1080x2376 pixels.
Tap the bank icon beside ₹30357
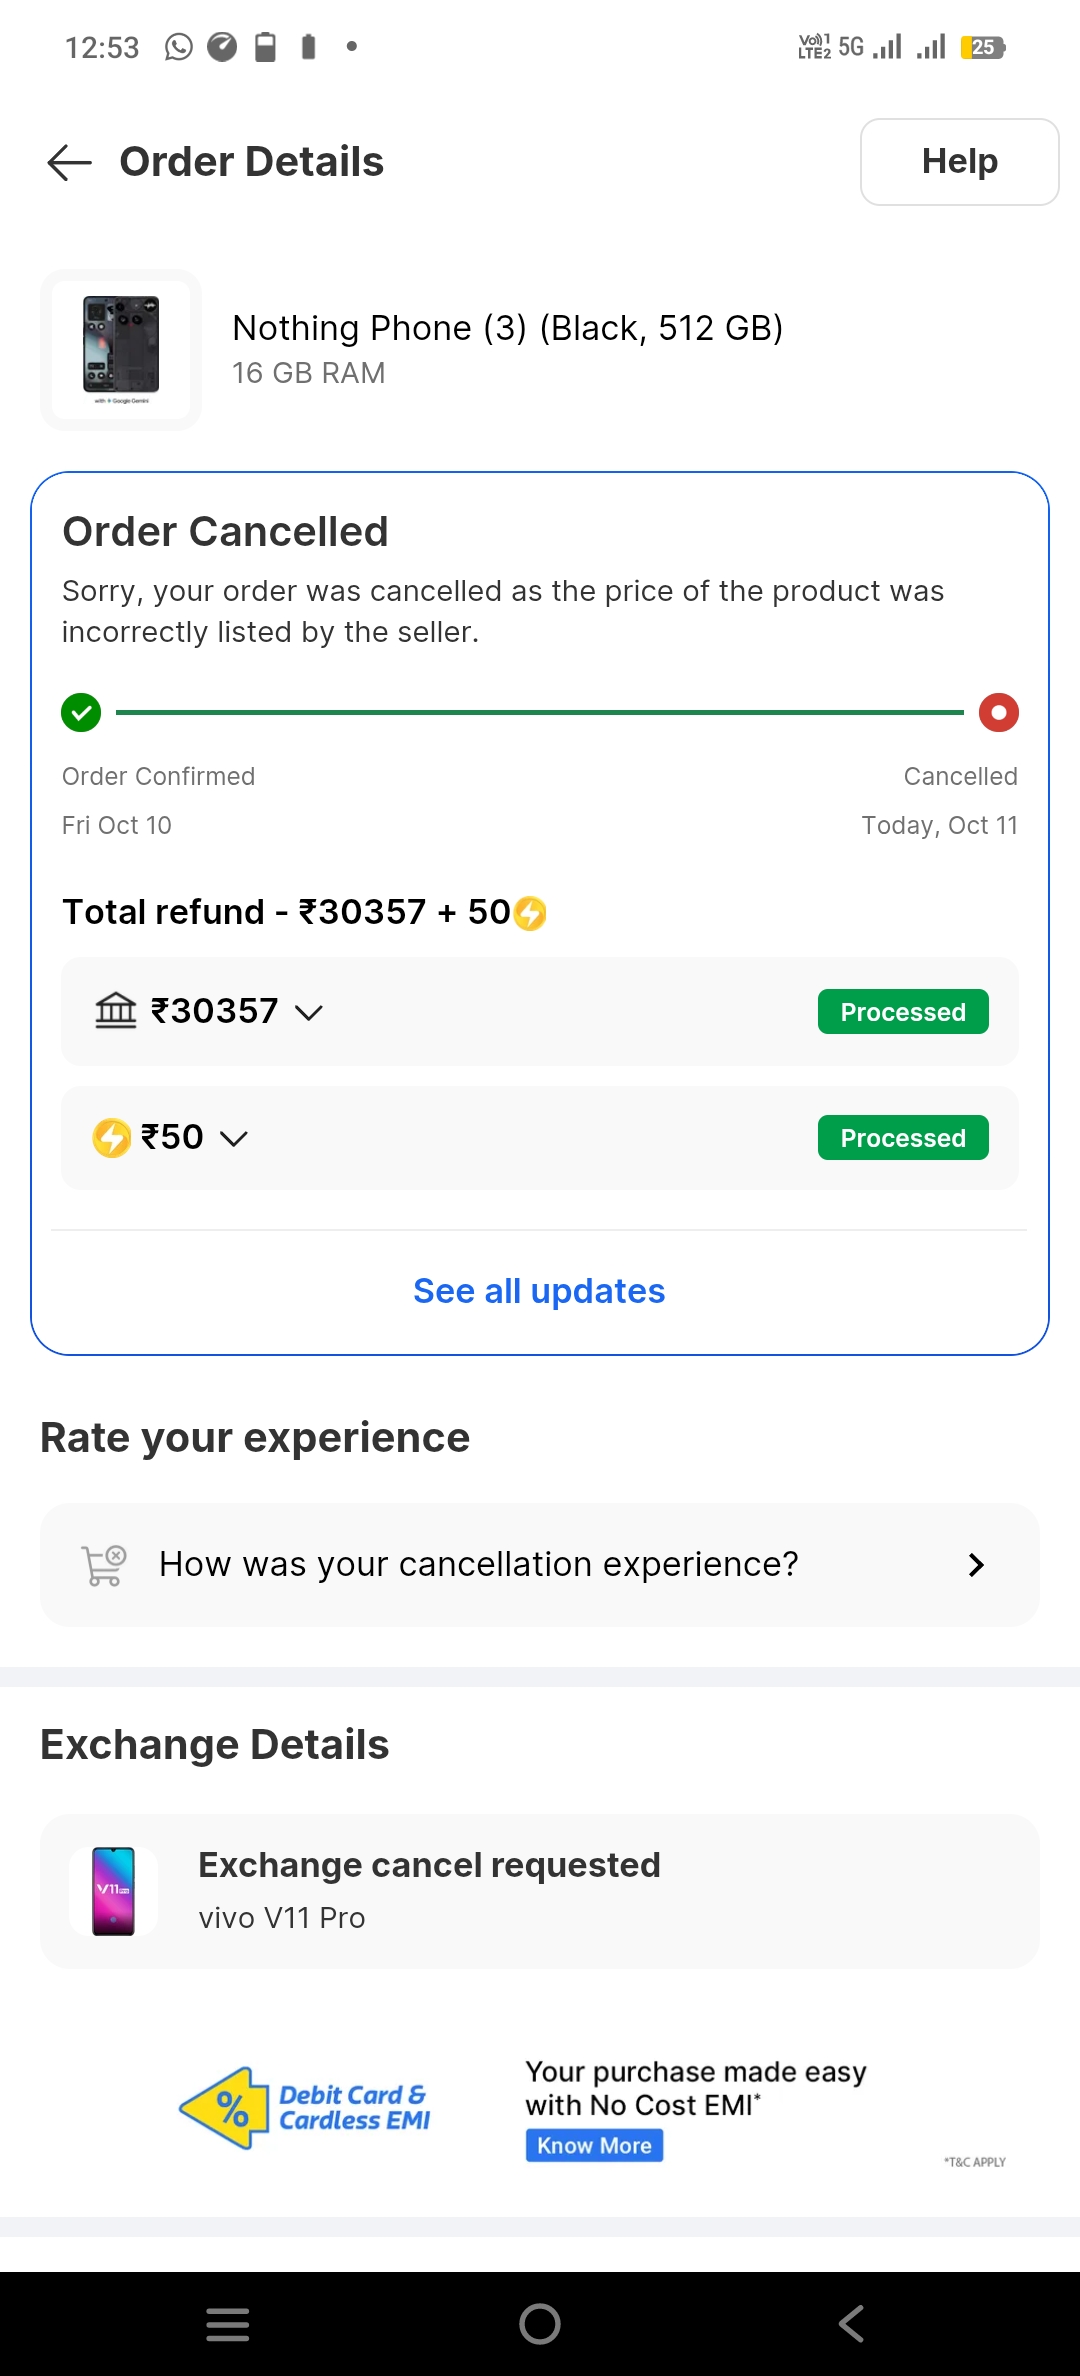116,1011
